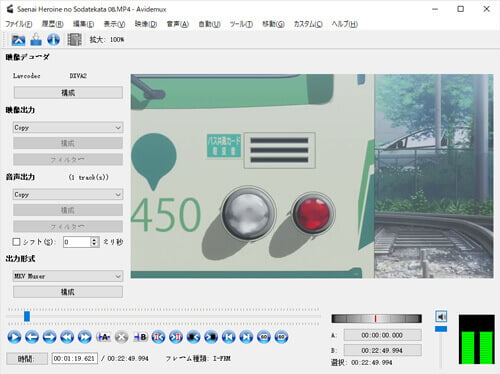Open the 音声(A) menu
Image resolution: width=500 pixels, height=374 pixels.
[x=178, y=24]
